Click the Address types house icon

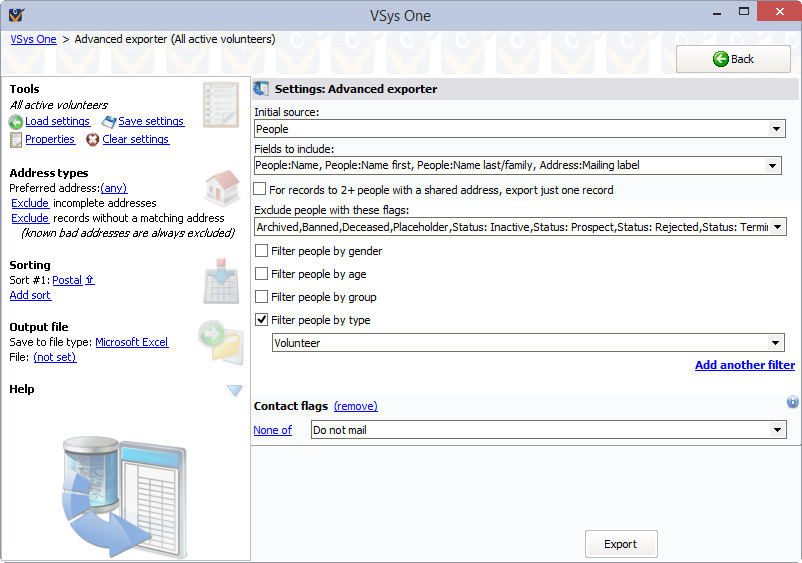click(x=220, y=187)
